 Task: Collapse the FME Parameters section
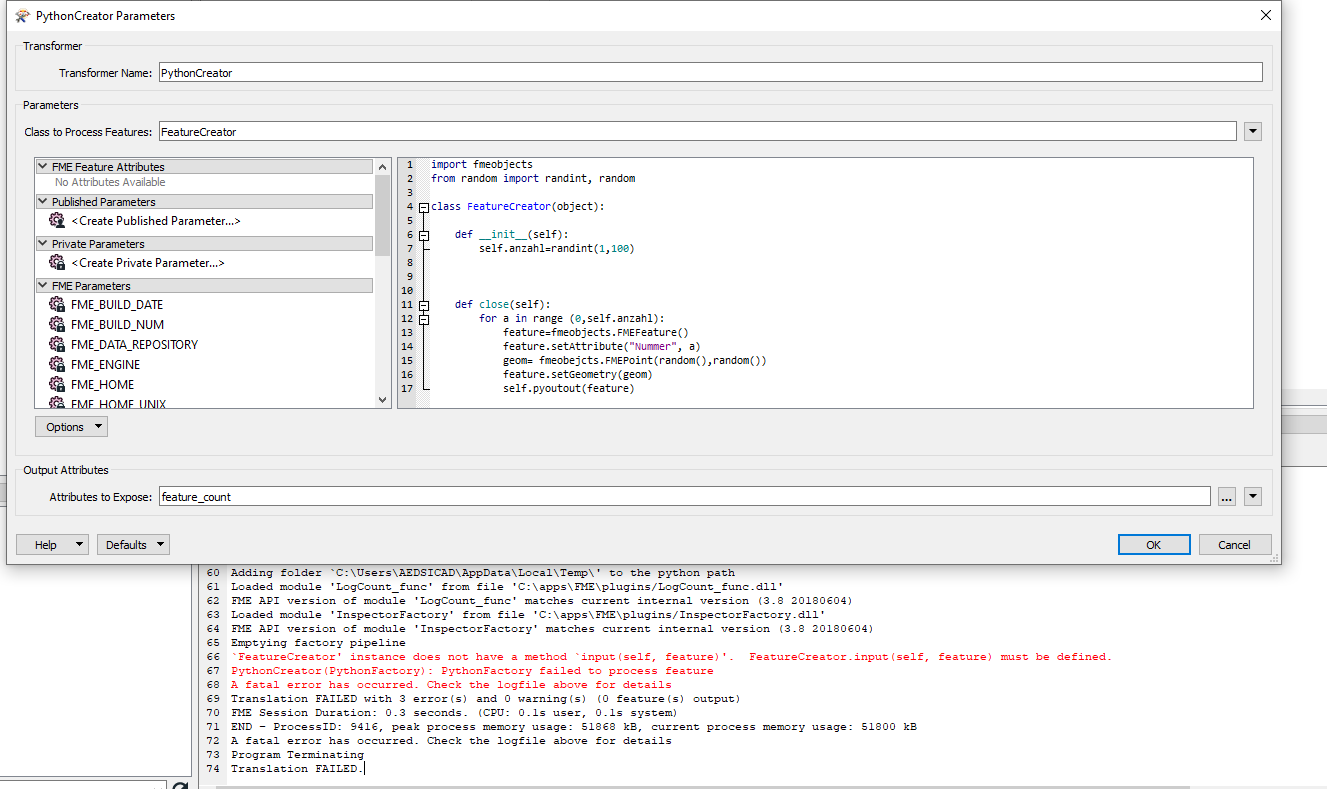[43, 286]
